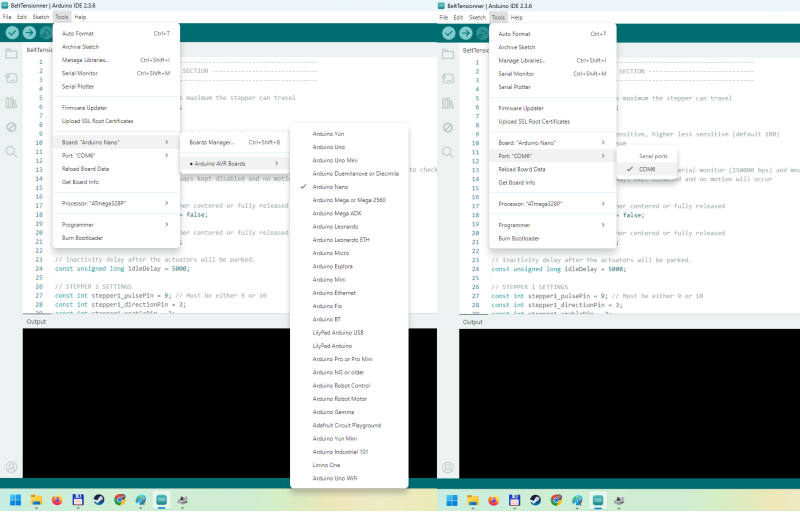Click the Upload arrow button in right window
Screen dimensions: 800x521
pyautogui.click(x=465, y=33)
